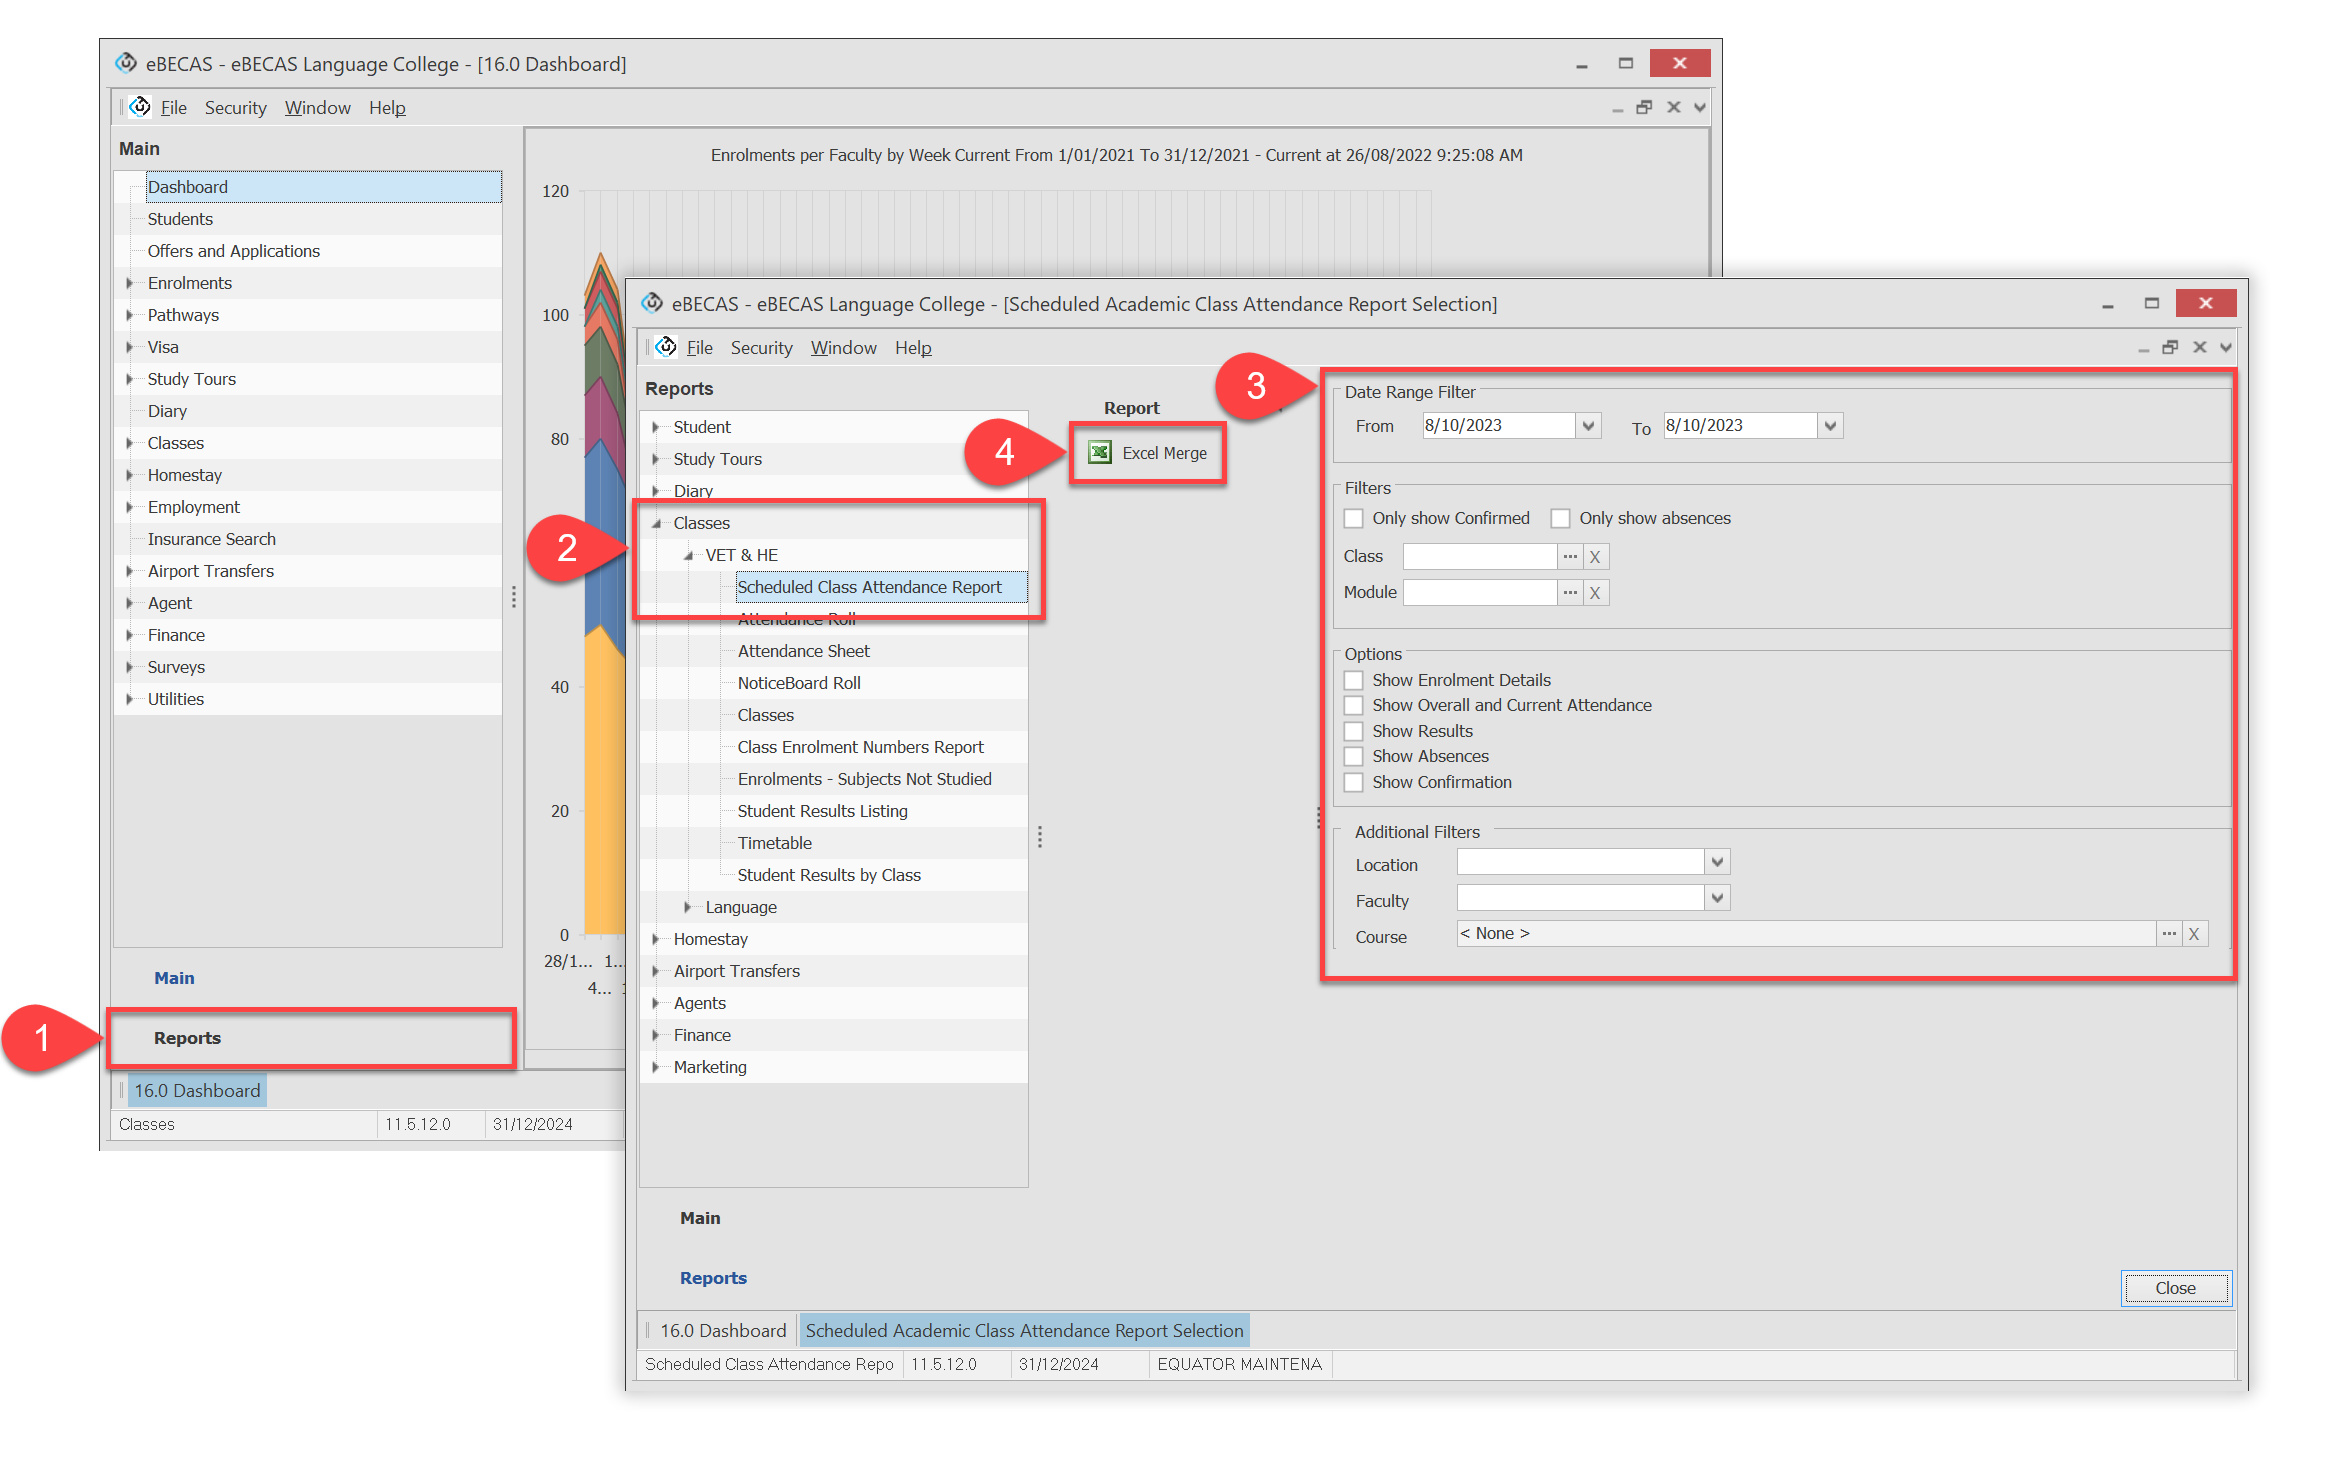
Task: Click the Course field browse ellipsis button
Action: [x=2168, y=933]
